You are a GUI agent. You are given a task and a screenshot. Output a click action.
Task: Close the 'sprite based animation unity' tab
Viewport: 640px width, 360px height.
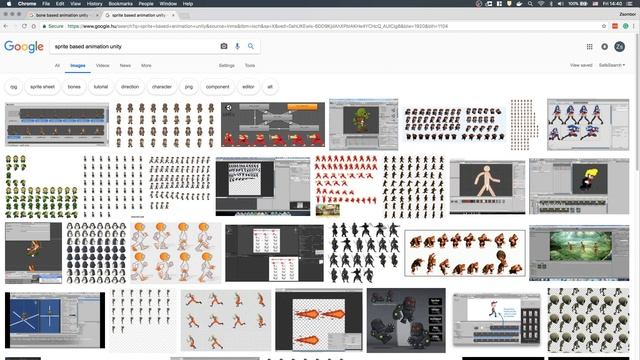(173, 15)
